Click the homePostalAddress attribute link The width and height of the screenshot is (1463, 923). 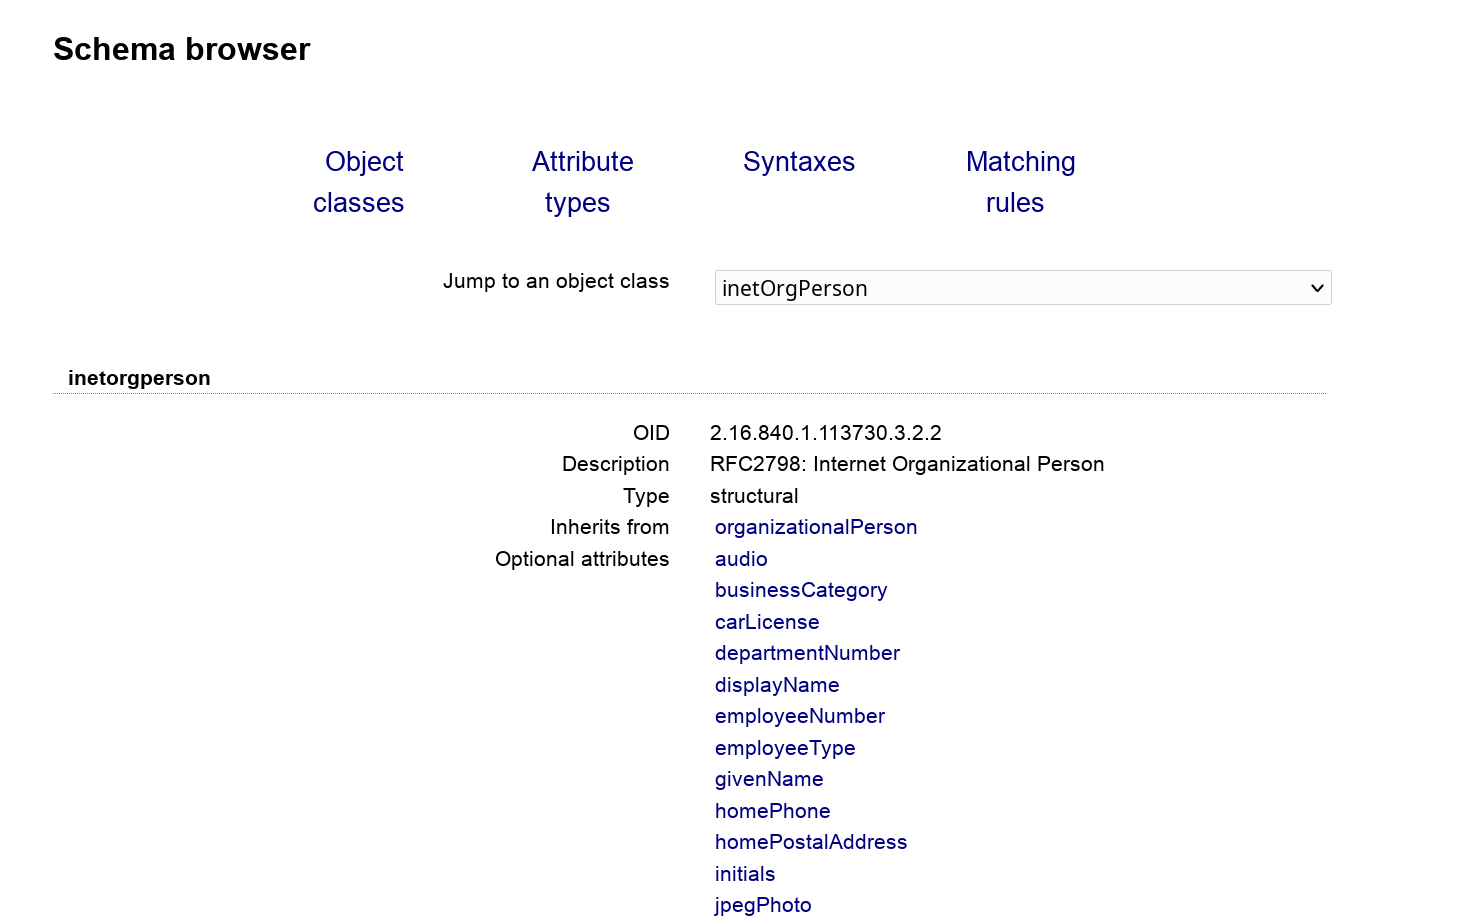click(810, 842)
